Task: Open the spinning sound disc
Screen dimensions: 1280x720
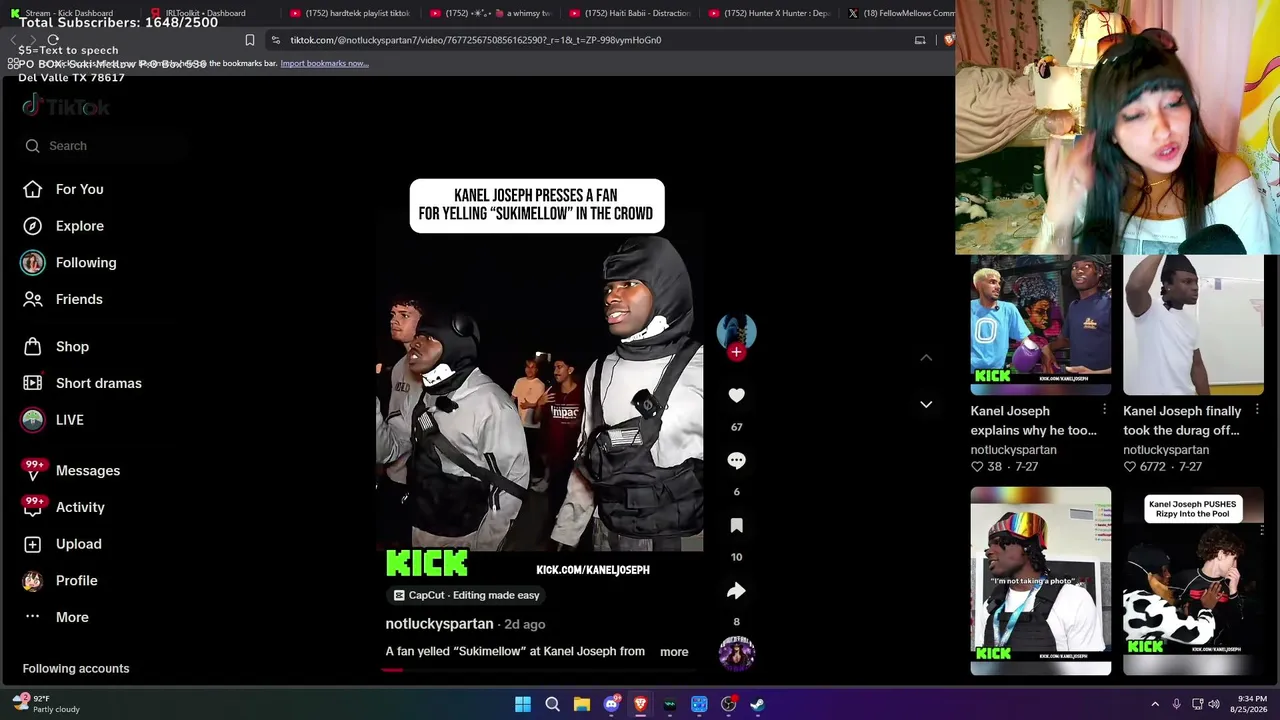Action: 736,653
